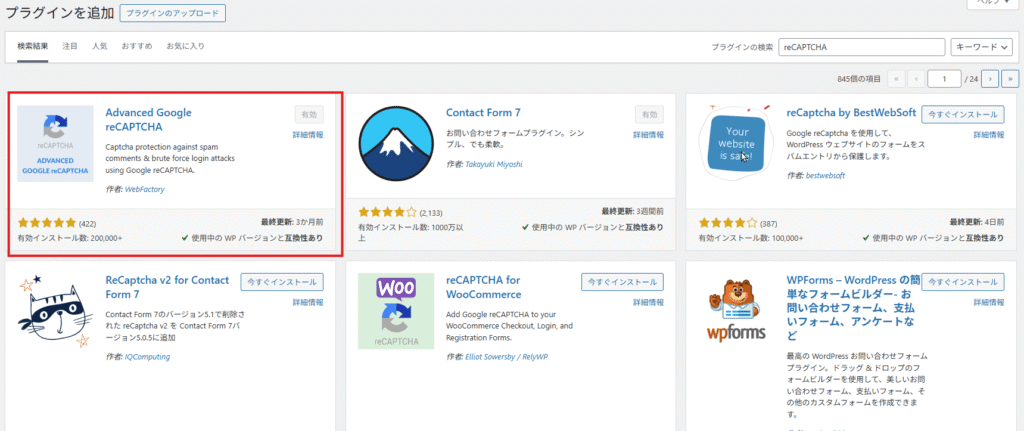
Task: Install reCAPTCHA for WooCommerce now
Action: coord(623,281)
